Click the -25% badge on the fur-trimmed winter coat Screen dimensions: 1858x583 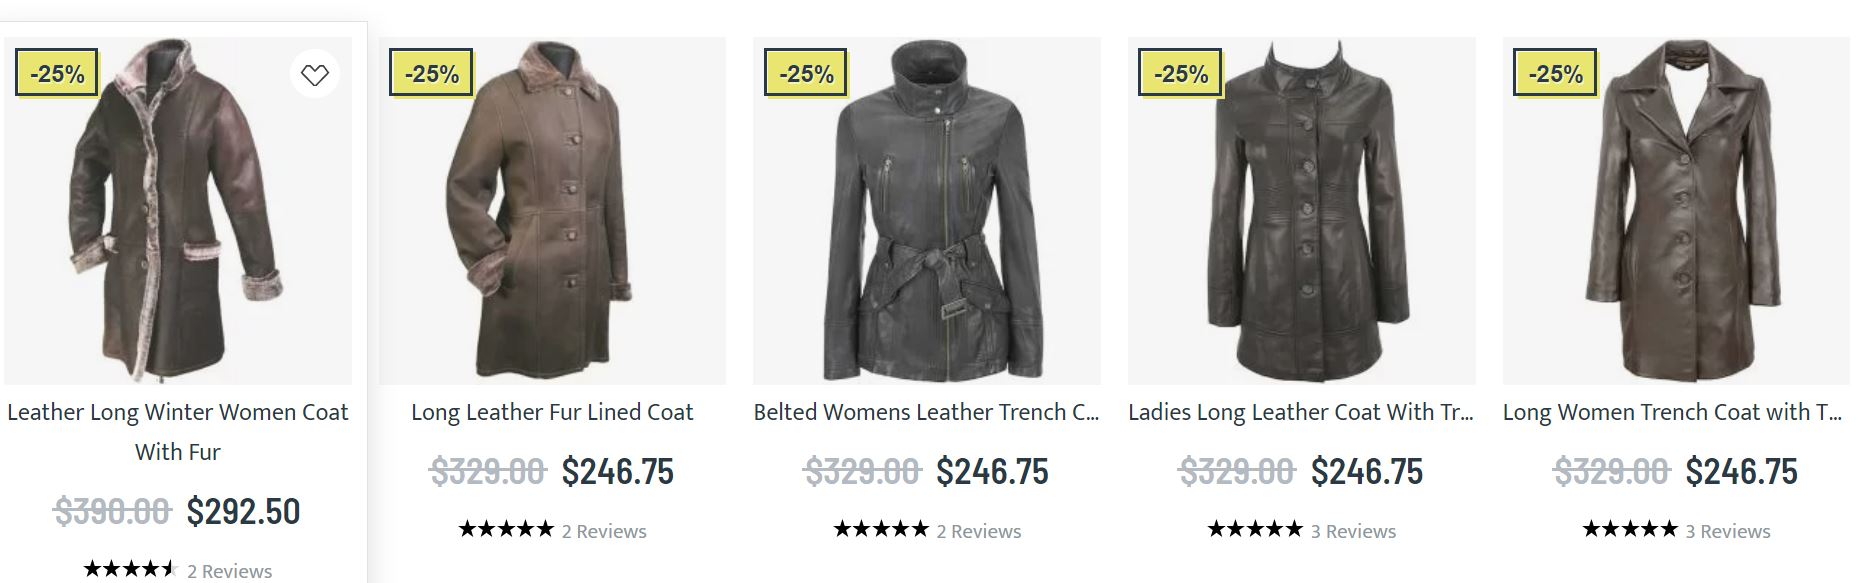57,73
